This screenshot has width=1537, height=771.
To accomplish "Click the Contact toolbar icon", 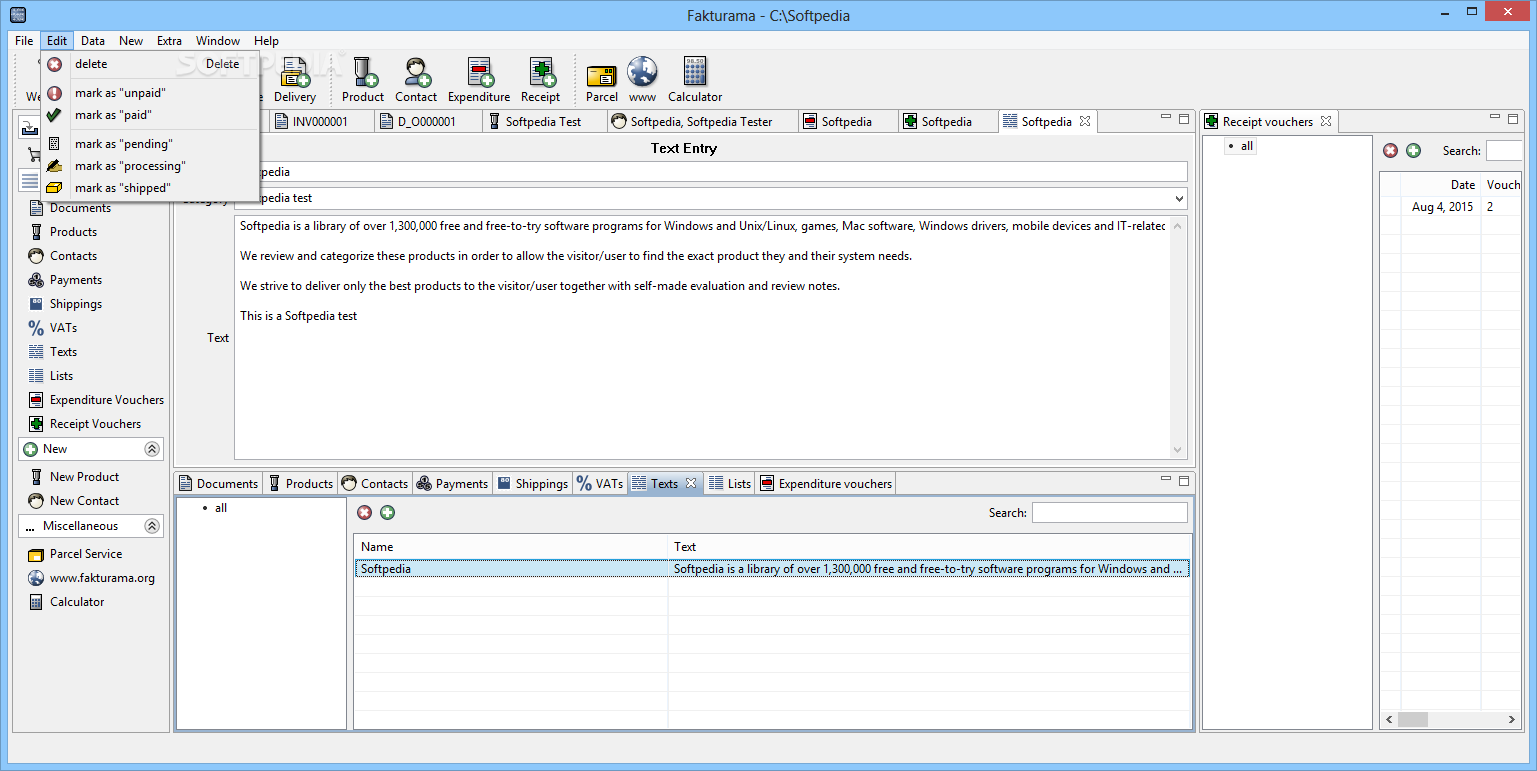I will point(416,80).
